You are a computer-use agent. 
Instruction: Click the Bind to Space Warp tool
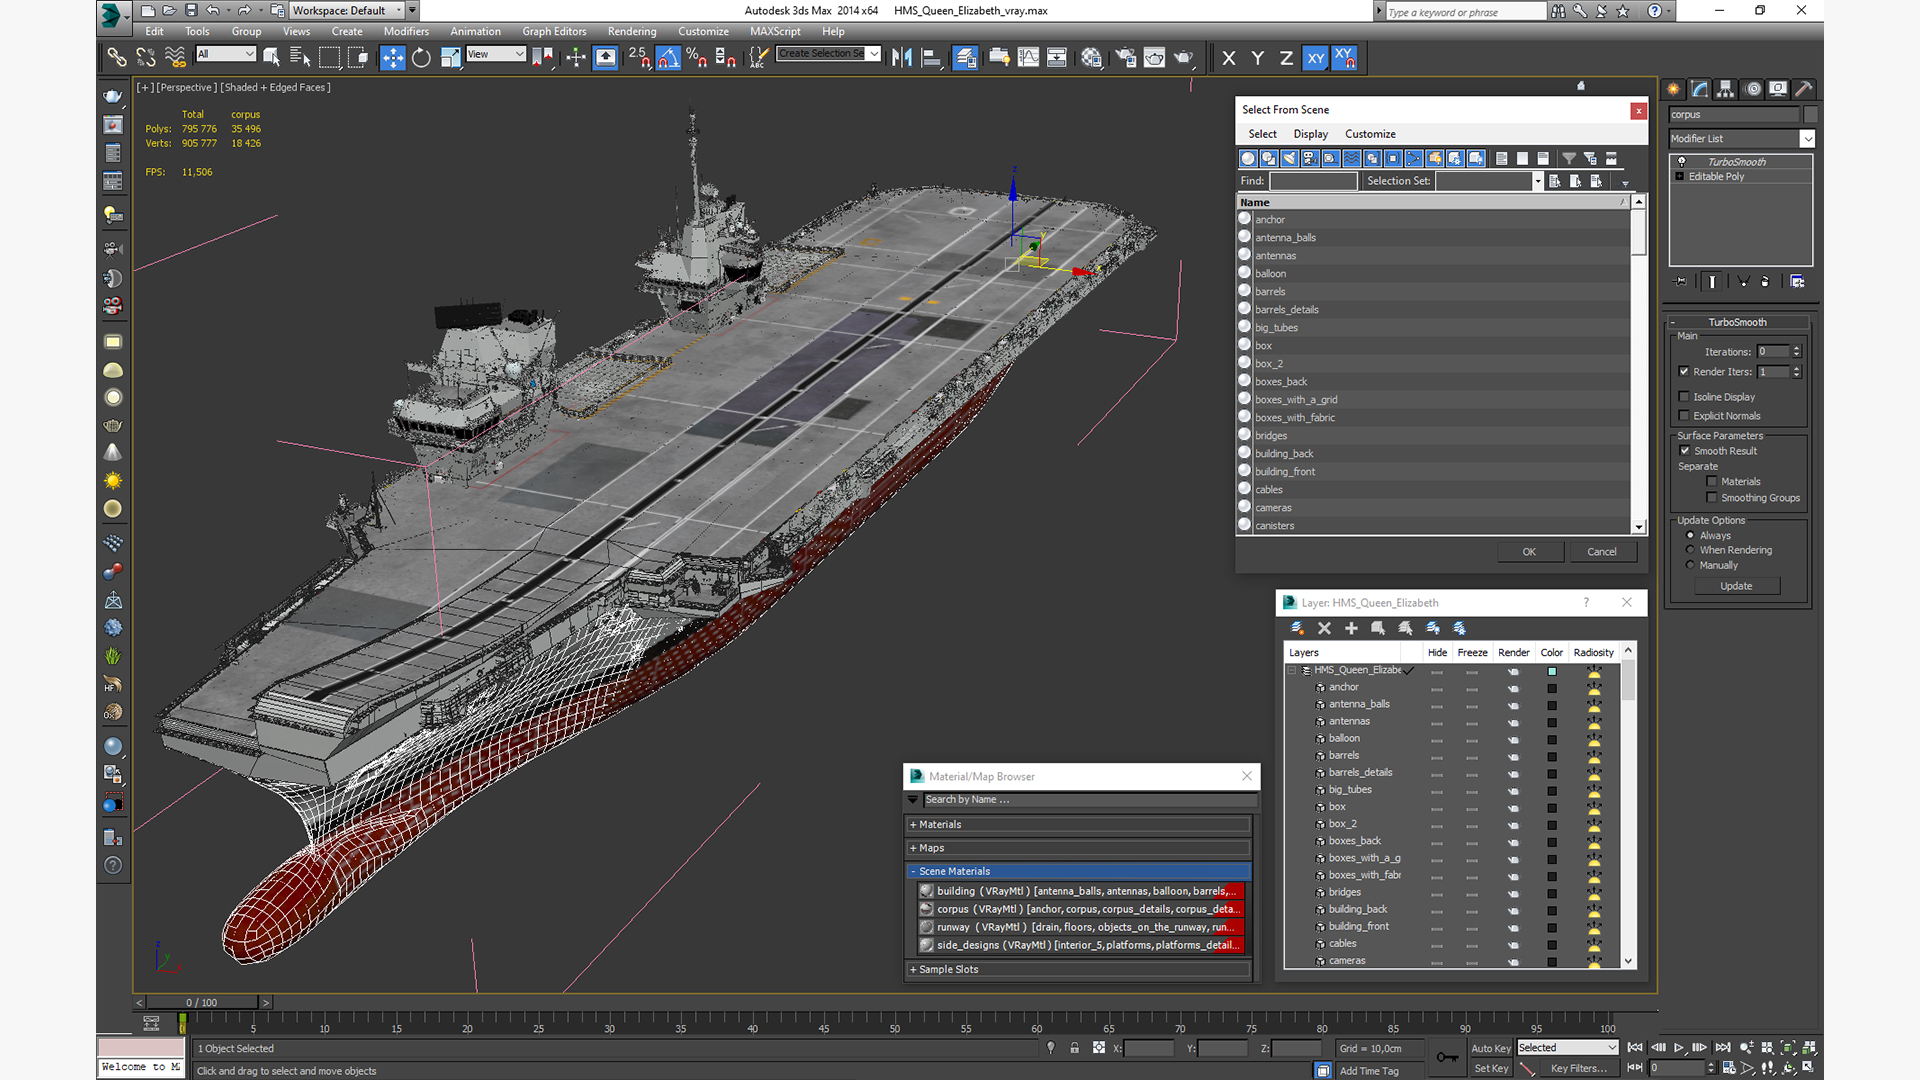(175, 58)
